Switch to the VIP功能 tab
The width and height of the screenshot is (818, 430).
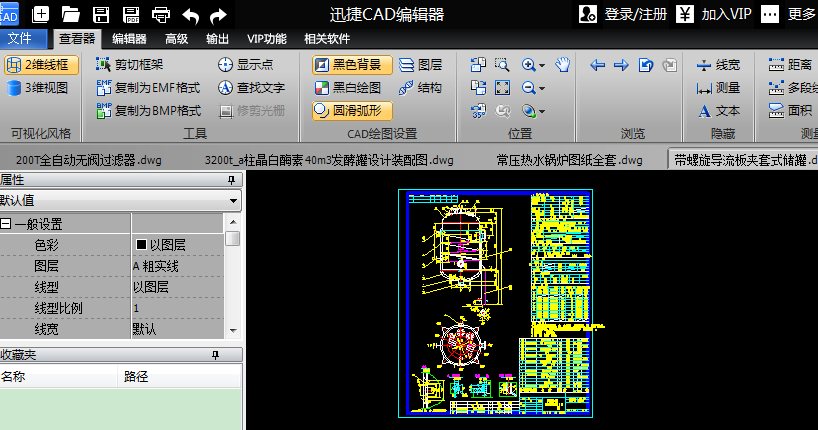pos(267,39)
